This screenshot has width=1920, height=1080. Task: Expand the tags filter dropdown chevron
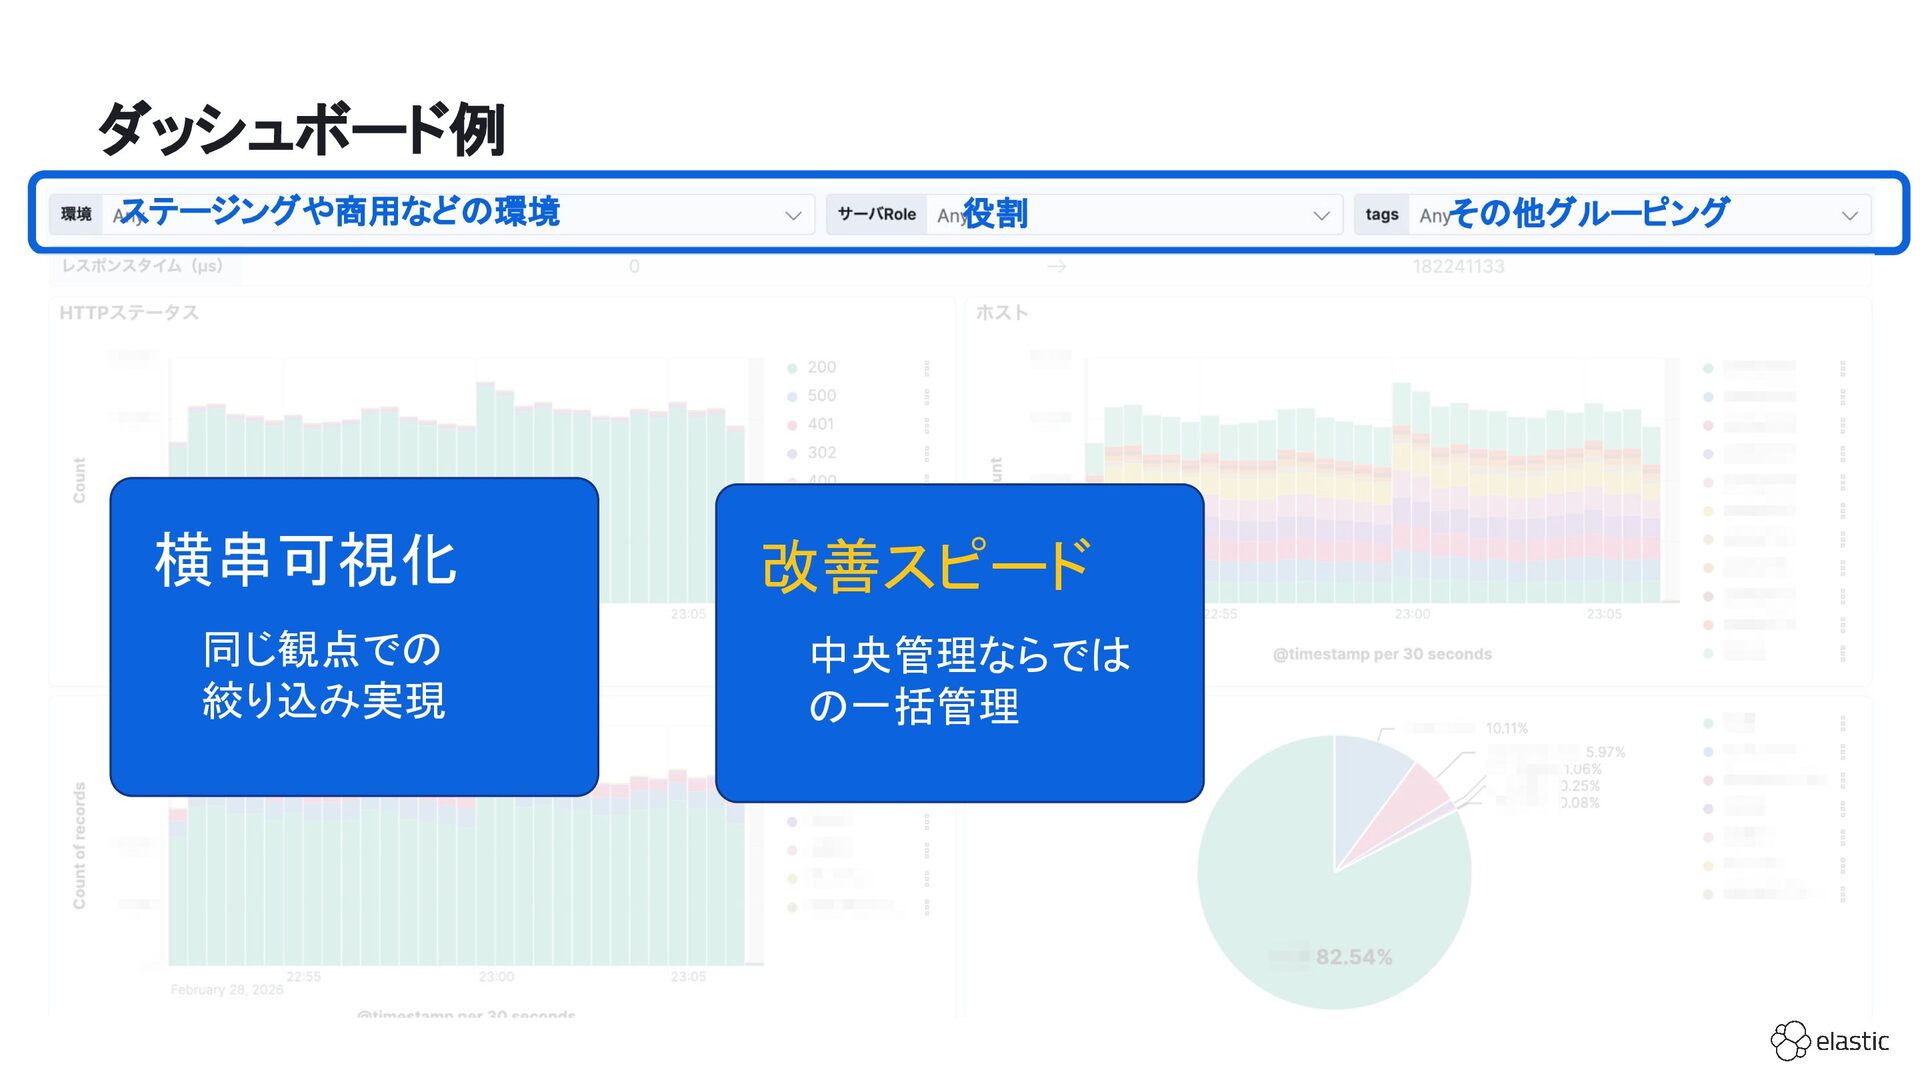pyautogui.click(x=1849, y=216)
